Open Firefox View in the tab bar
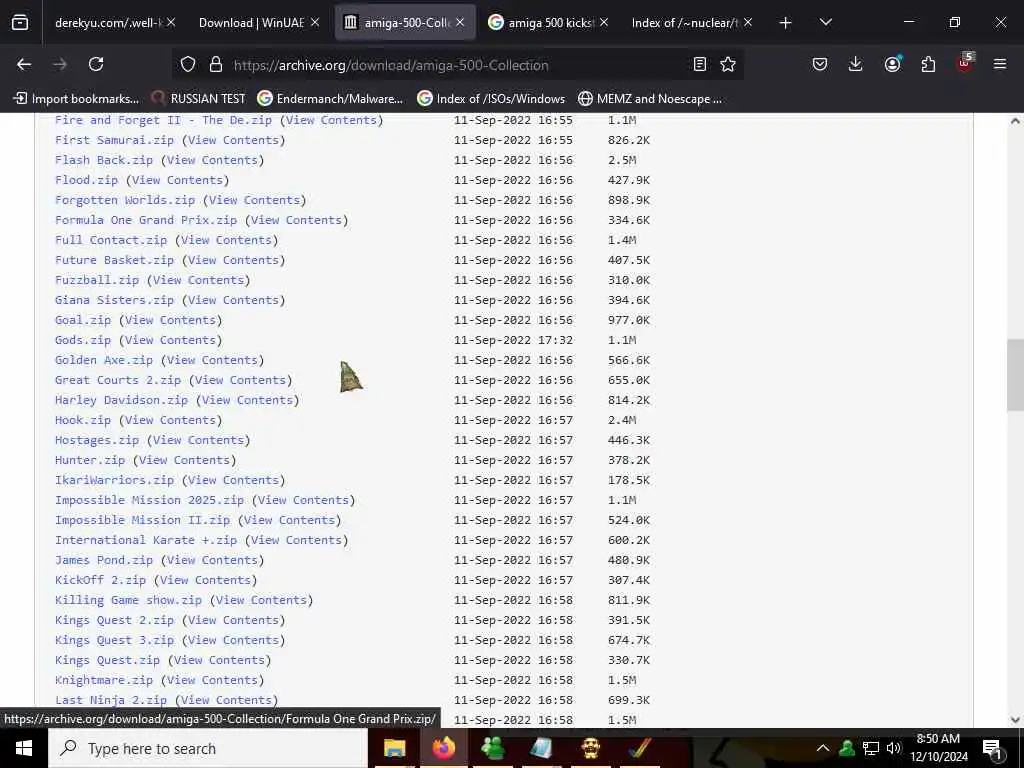This screenshot has height=768, width=1024. pos(20,23)
